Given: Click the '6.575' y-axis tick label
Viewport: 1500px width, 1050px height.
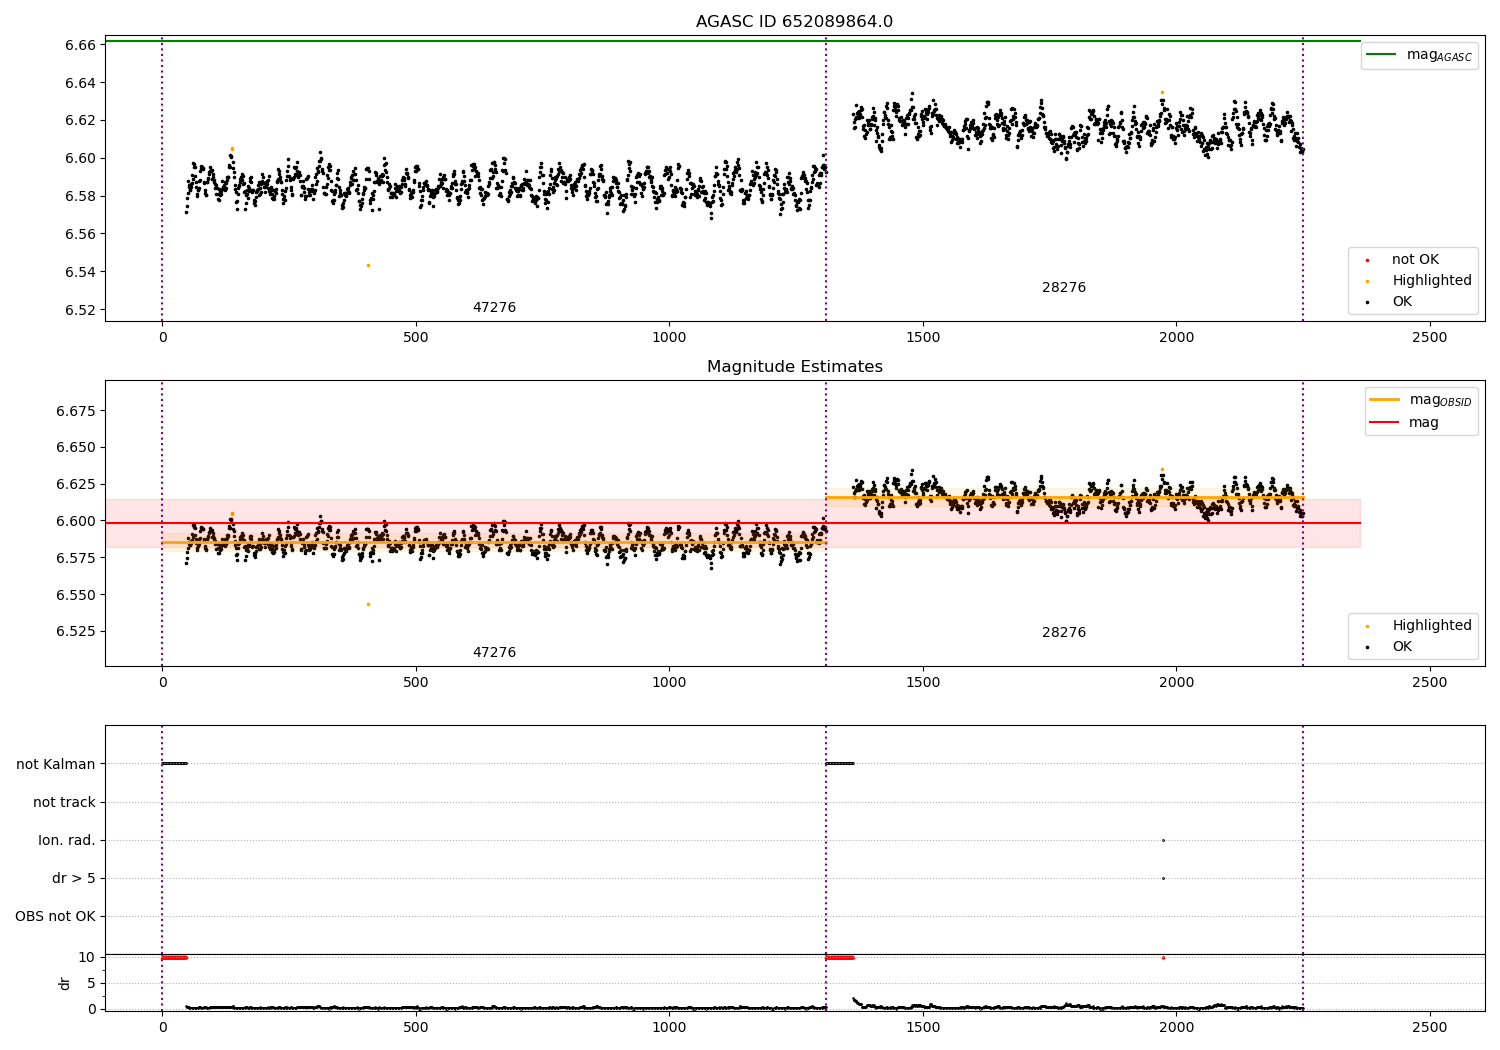Looking at the screenshot, I should (x=76, y=558).
